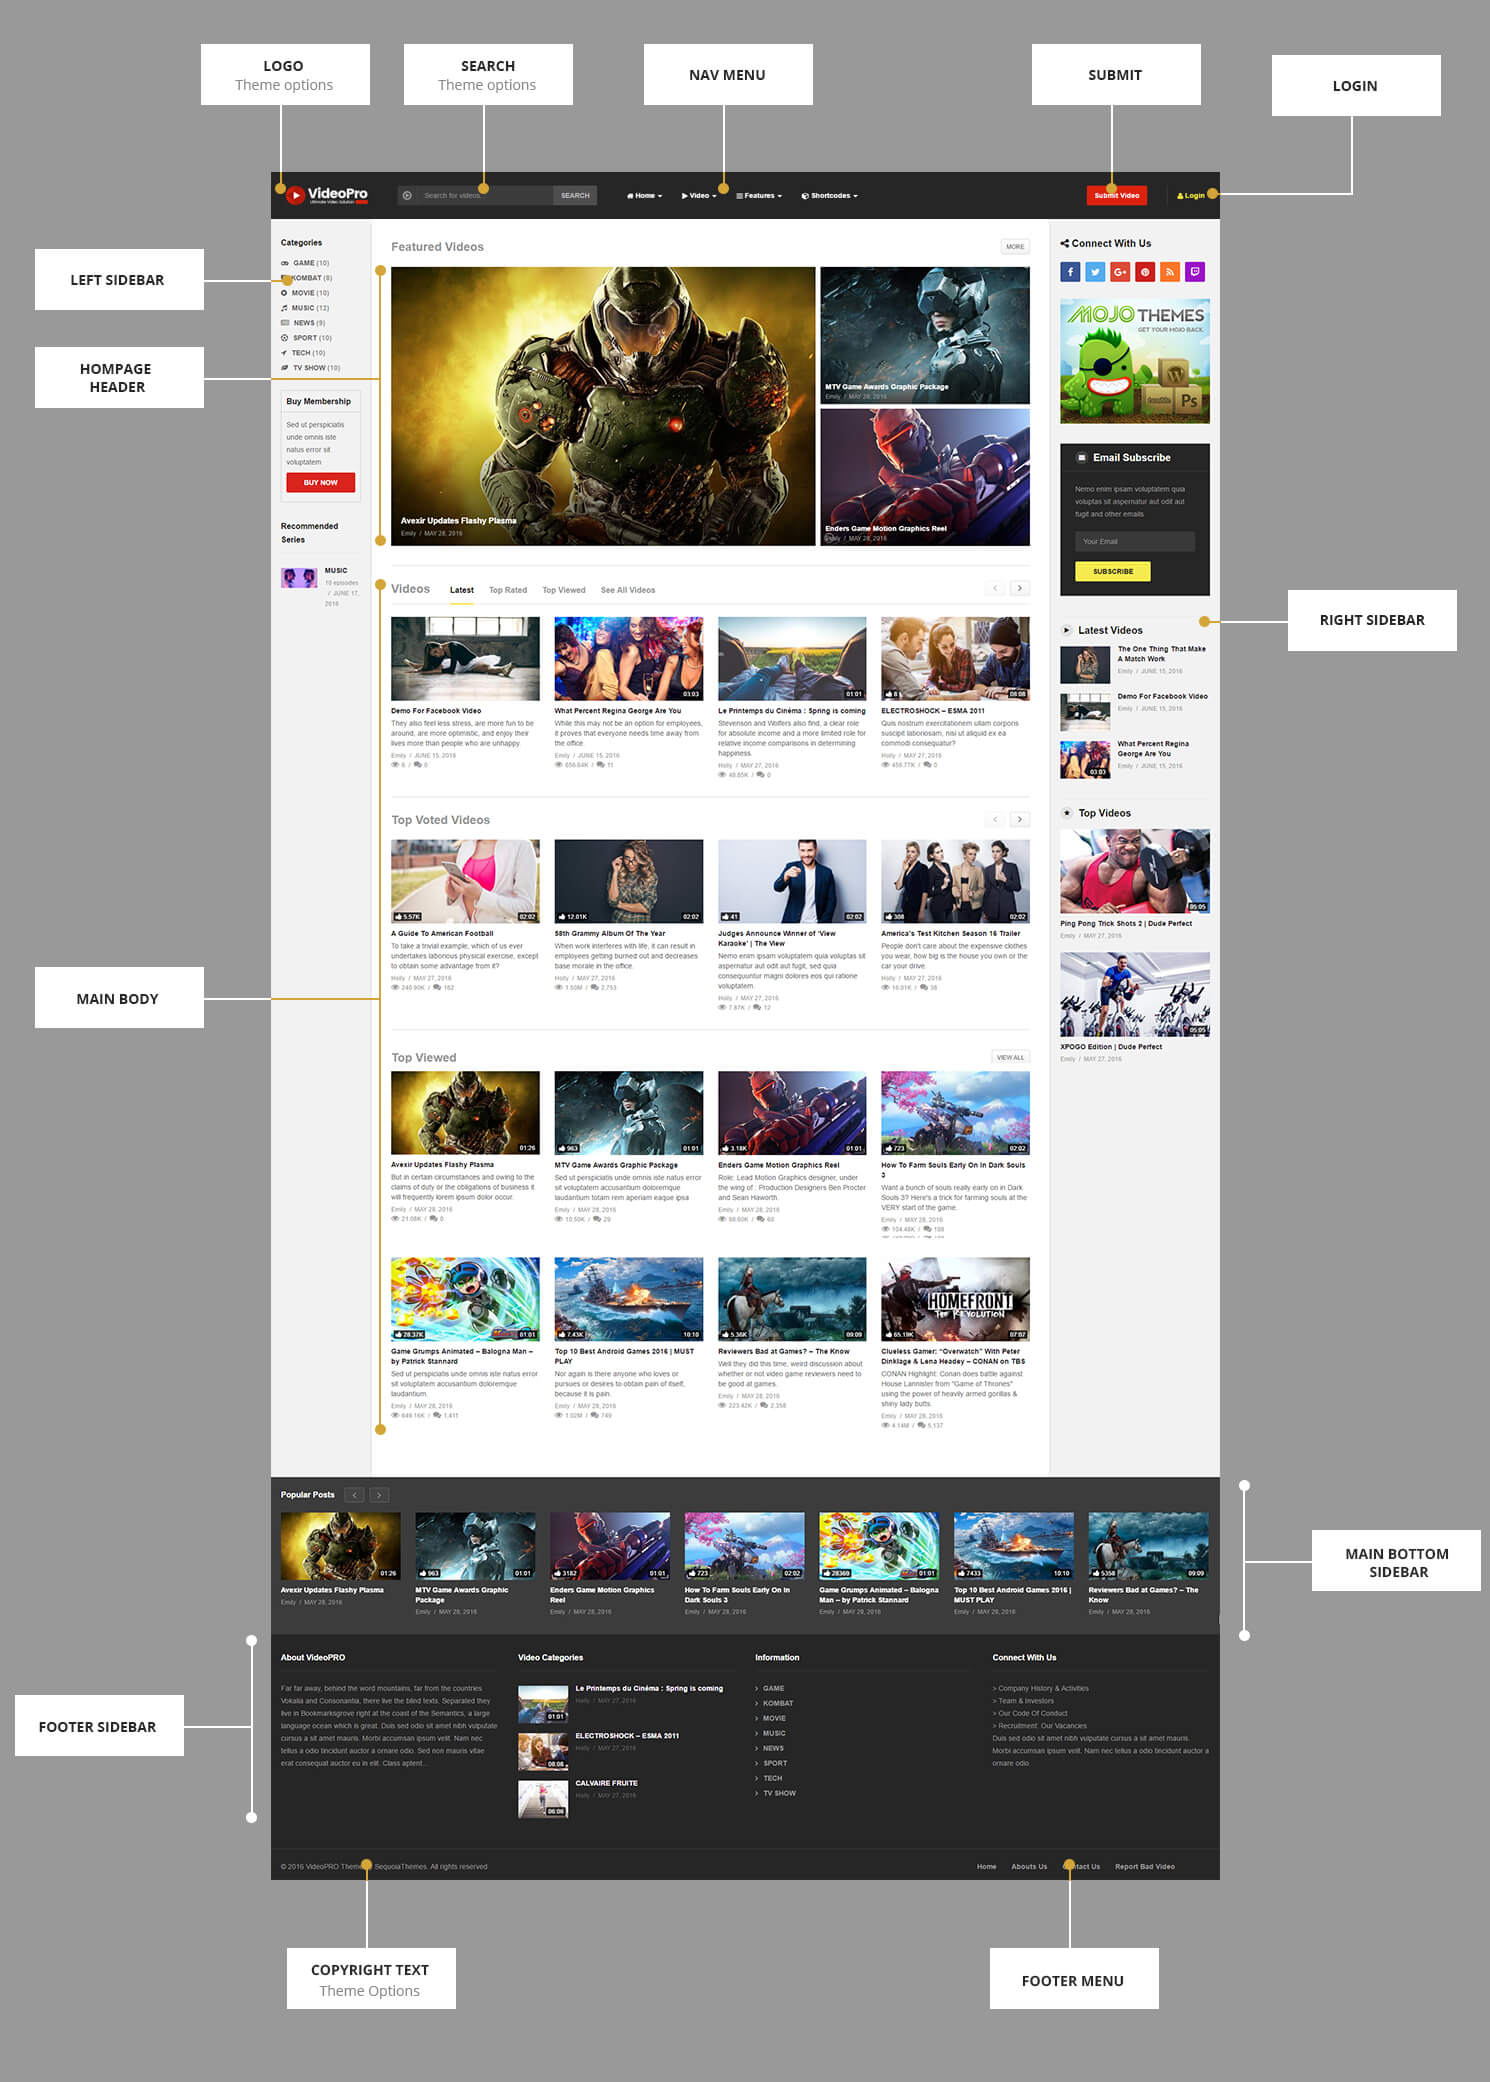Image resolution: width=1490 pixels, height=2082 pixels.
Task: Go to next page of Videos section
Action: click(x=1019, y=588)
